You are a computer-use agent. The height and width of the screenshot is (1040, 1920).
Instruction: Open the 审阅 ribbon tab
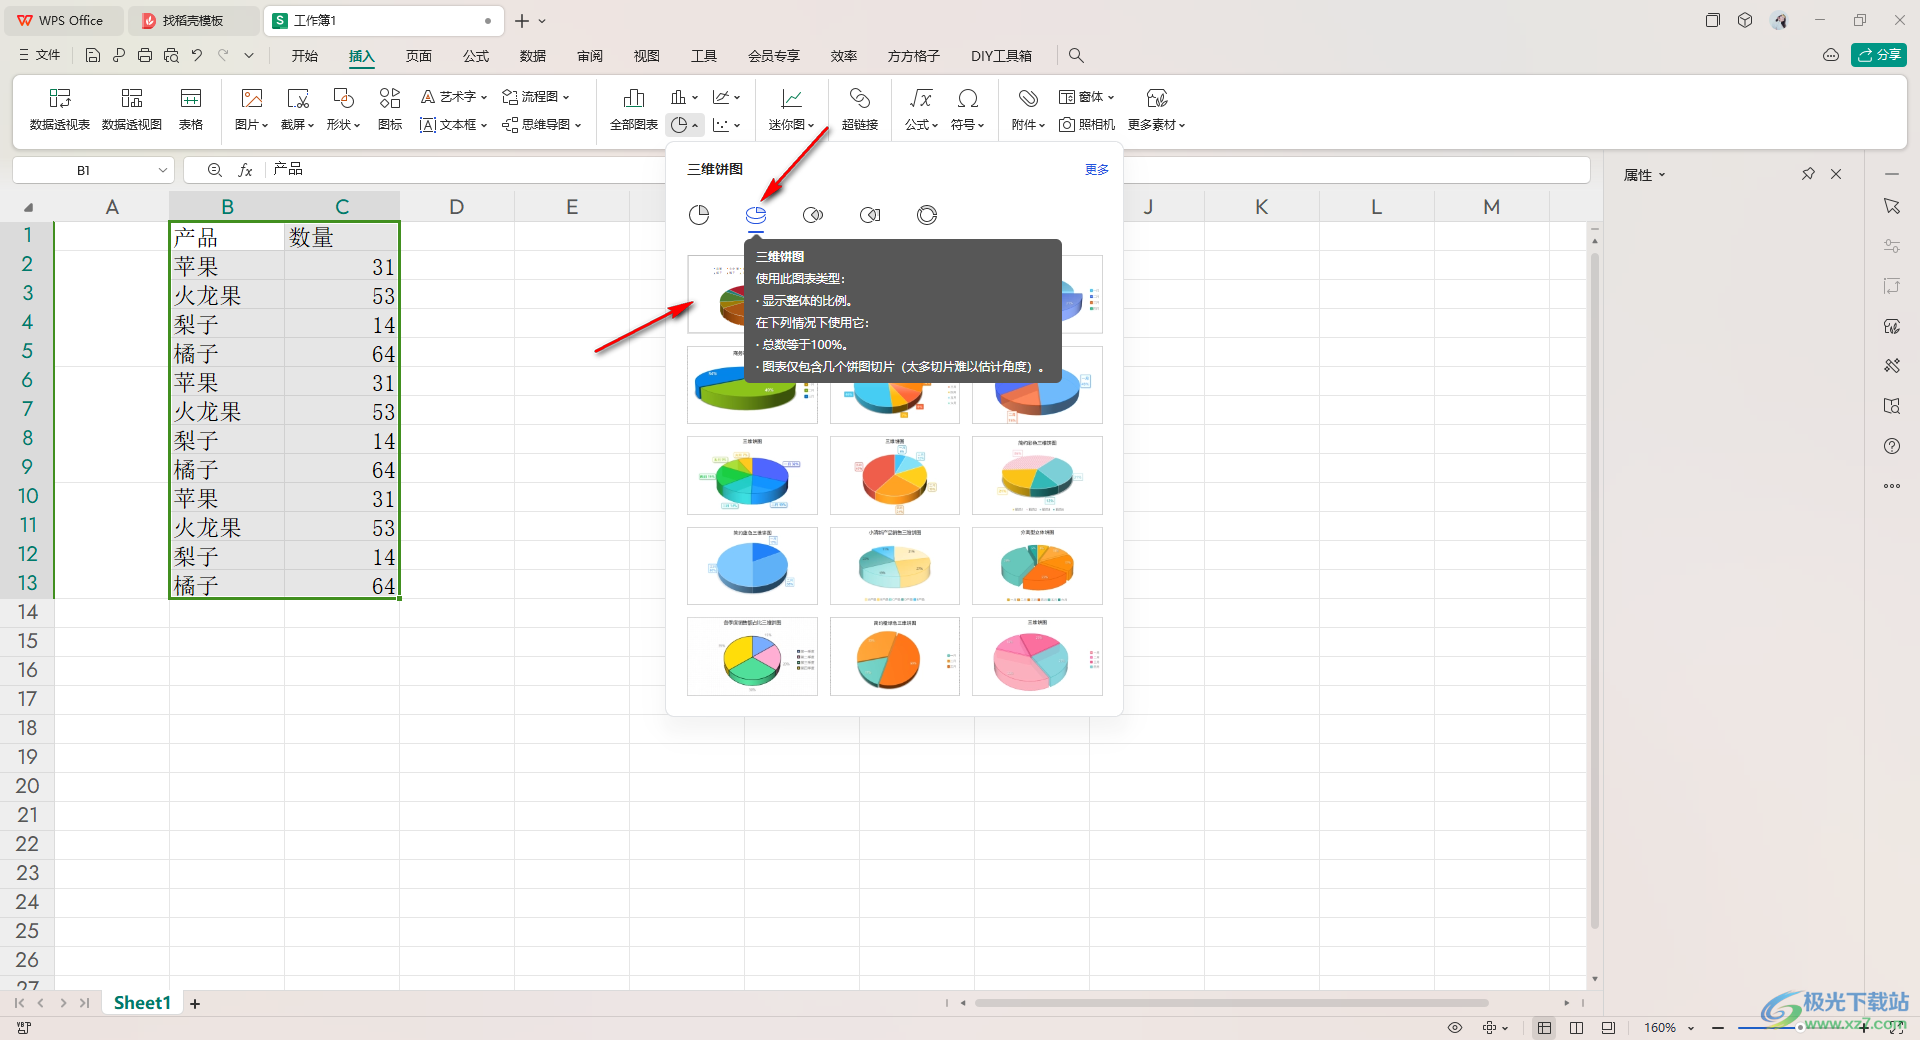coord(590,56)
